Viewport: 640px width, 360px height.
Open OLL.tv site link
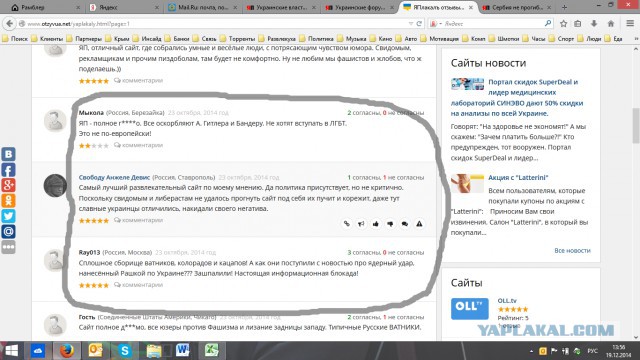point(507,300)
